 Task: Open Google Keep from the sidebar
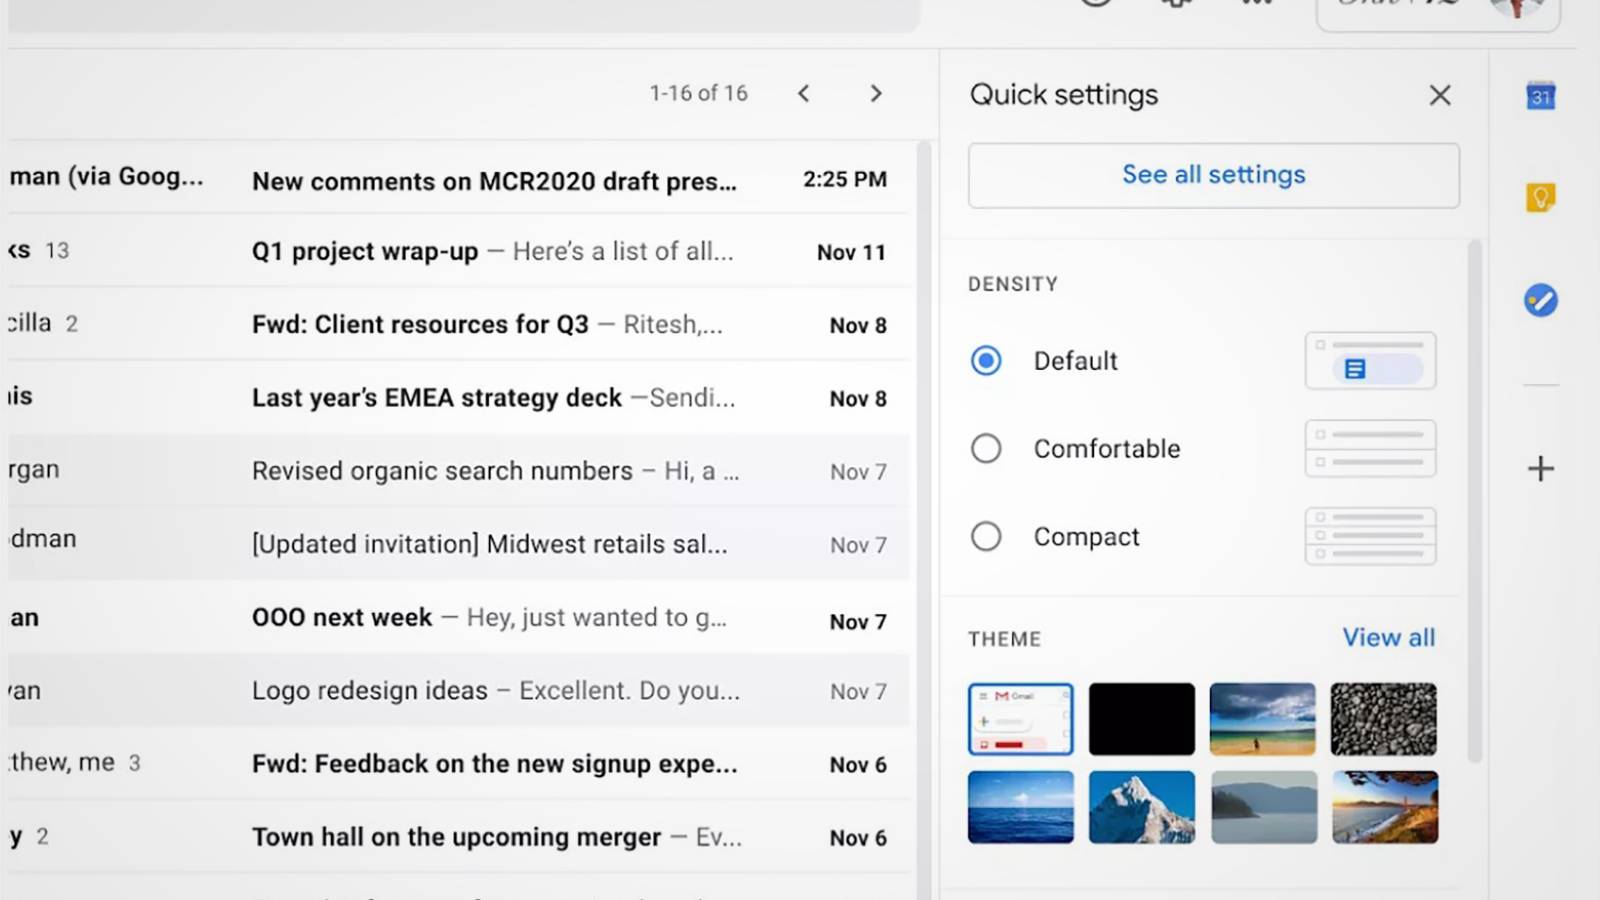coord(1540,197)
